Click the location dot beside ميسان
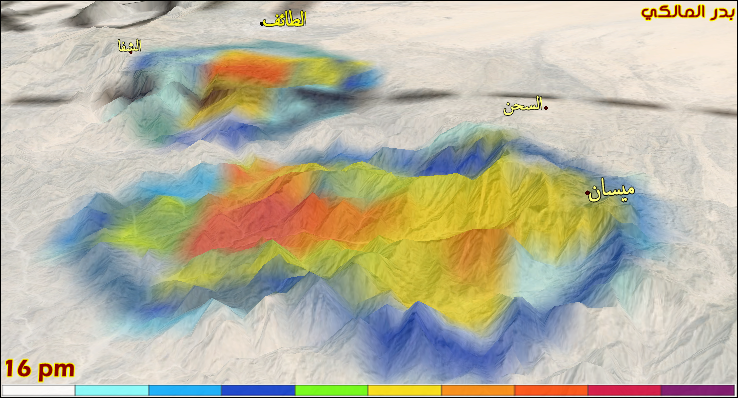The image size is (738, 398). (x=587, y=192)
